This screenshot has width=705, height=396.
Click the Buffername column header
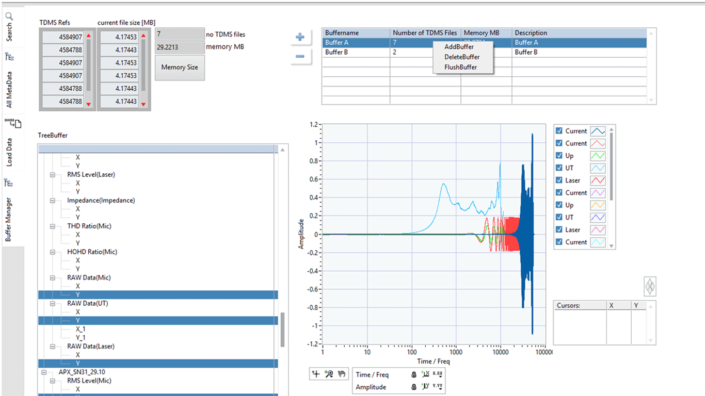(x=356, y=33)
